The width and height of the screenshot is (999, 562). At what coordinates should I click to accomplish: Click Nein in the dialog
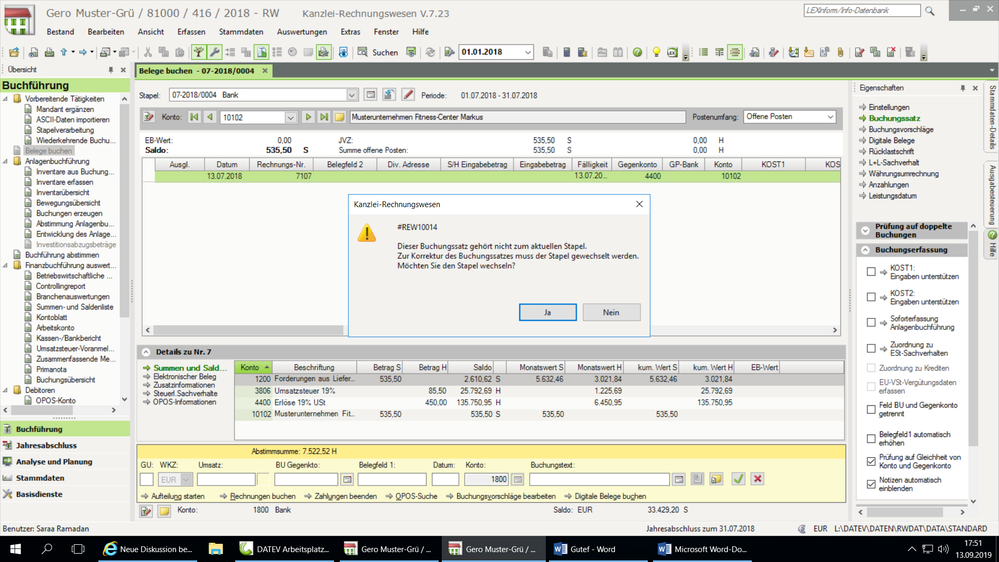coord(611,312)
